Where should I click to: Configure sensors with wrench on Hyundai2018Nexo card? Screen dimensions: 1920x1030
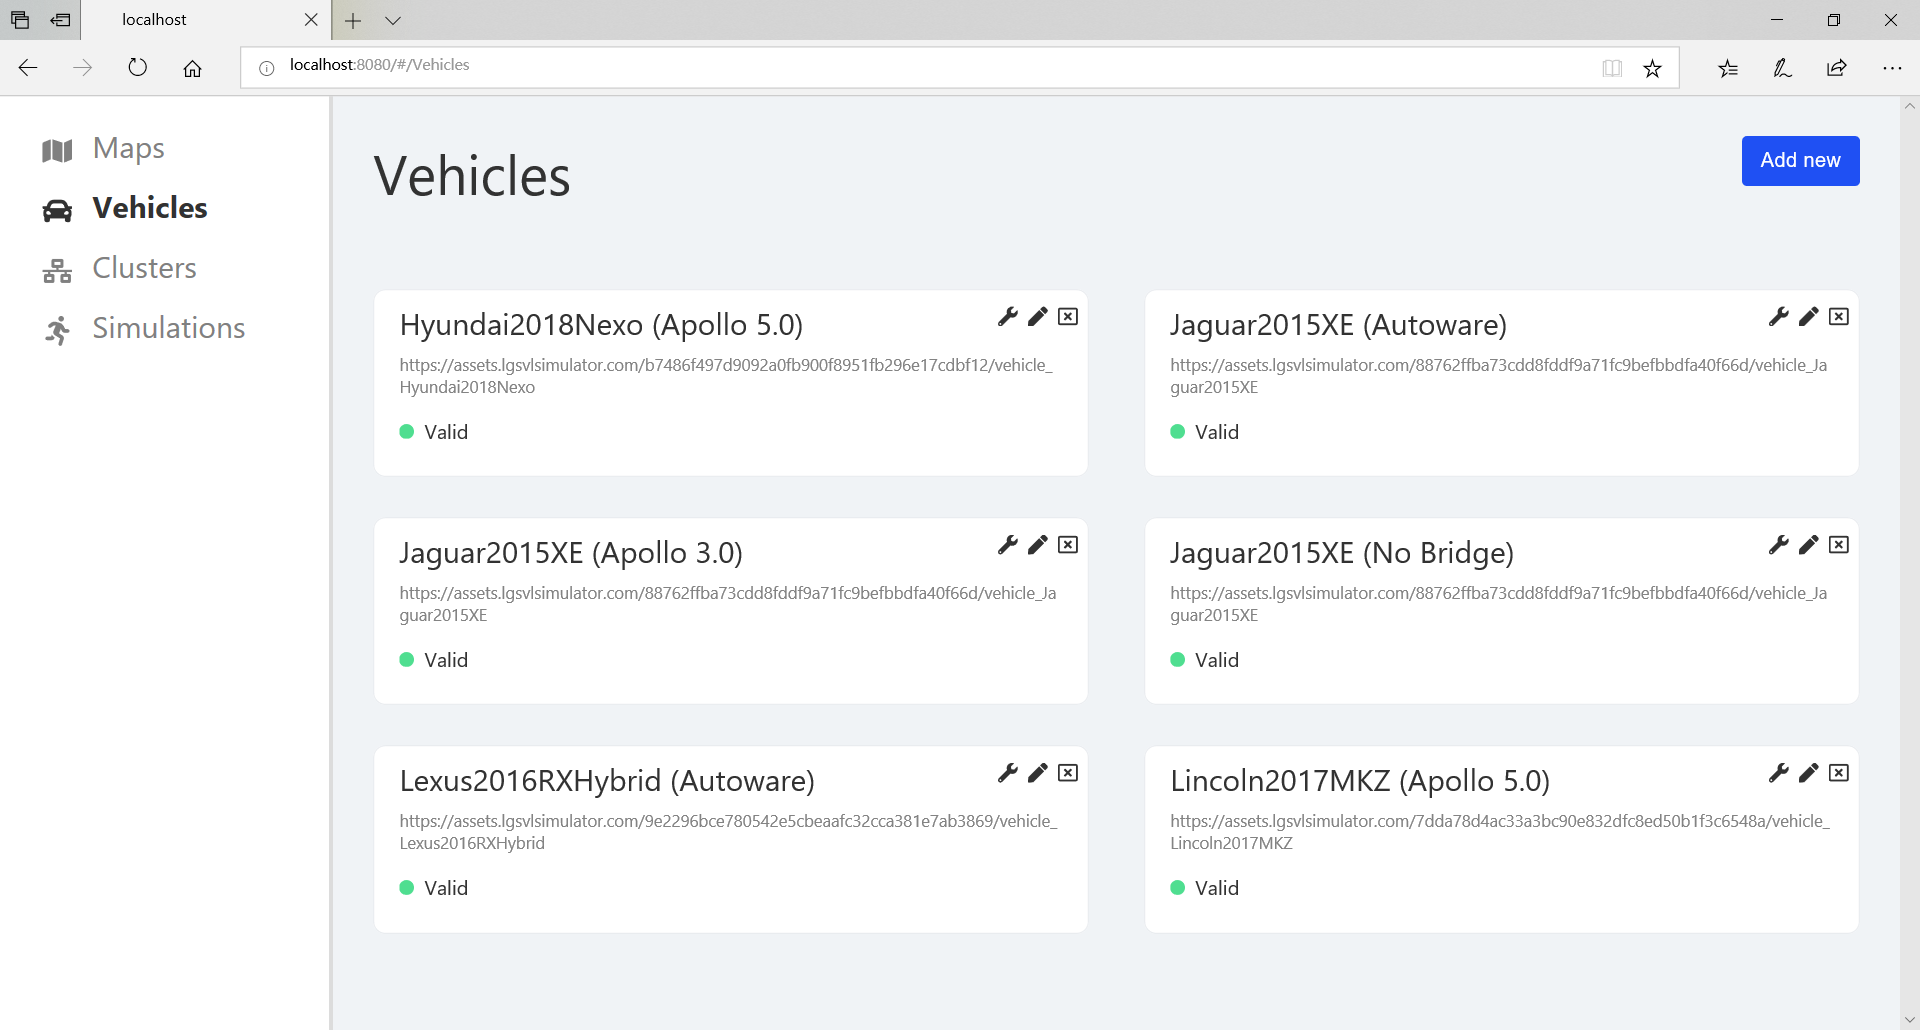[1008, 317]
